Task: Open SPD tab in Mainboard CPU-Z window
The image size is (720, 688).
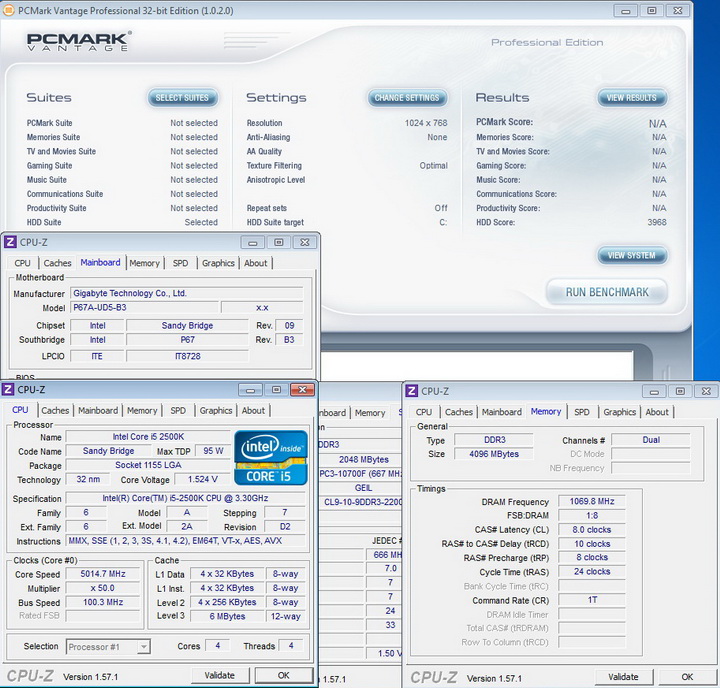Action: click(x=180, y=263)
